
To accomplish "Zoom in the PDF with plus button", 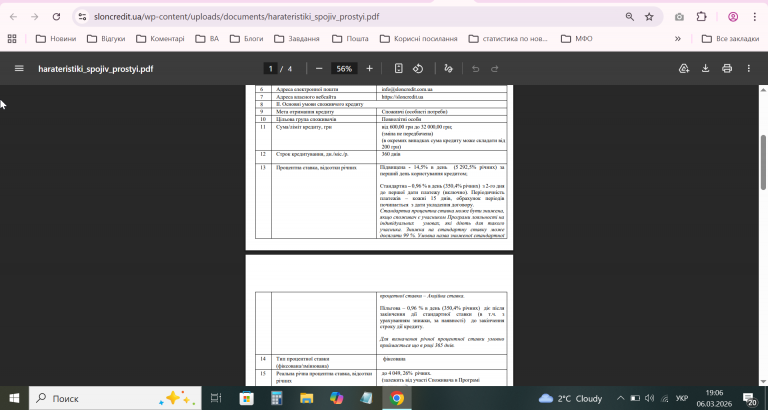I will (x=369, y=69).
